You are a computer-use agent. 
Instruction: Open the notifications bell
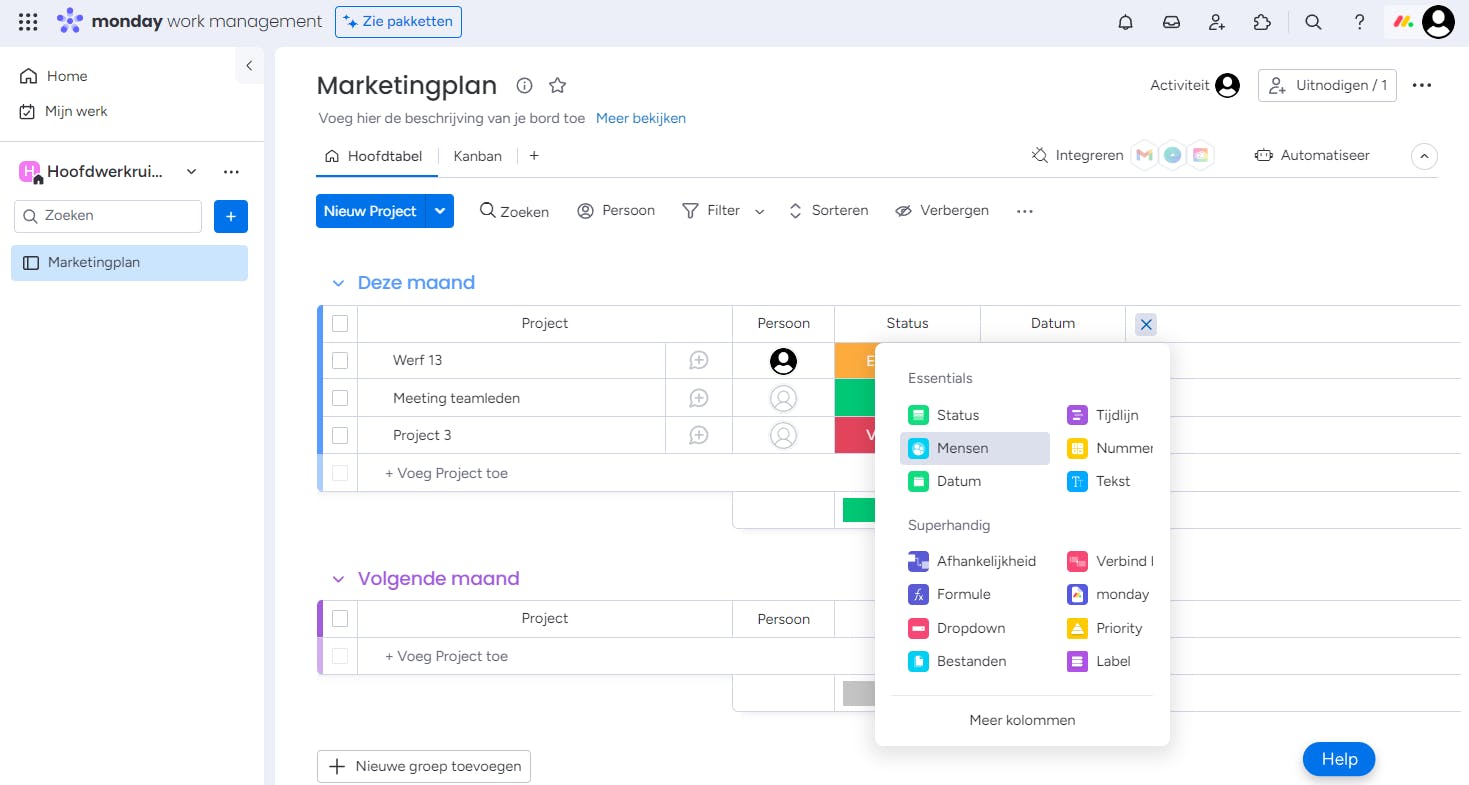pyautogui.click(x=1125, y=22)
